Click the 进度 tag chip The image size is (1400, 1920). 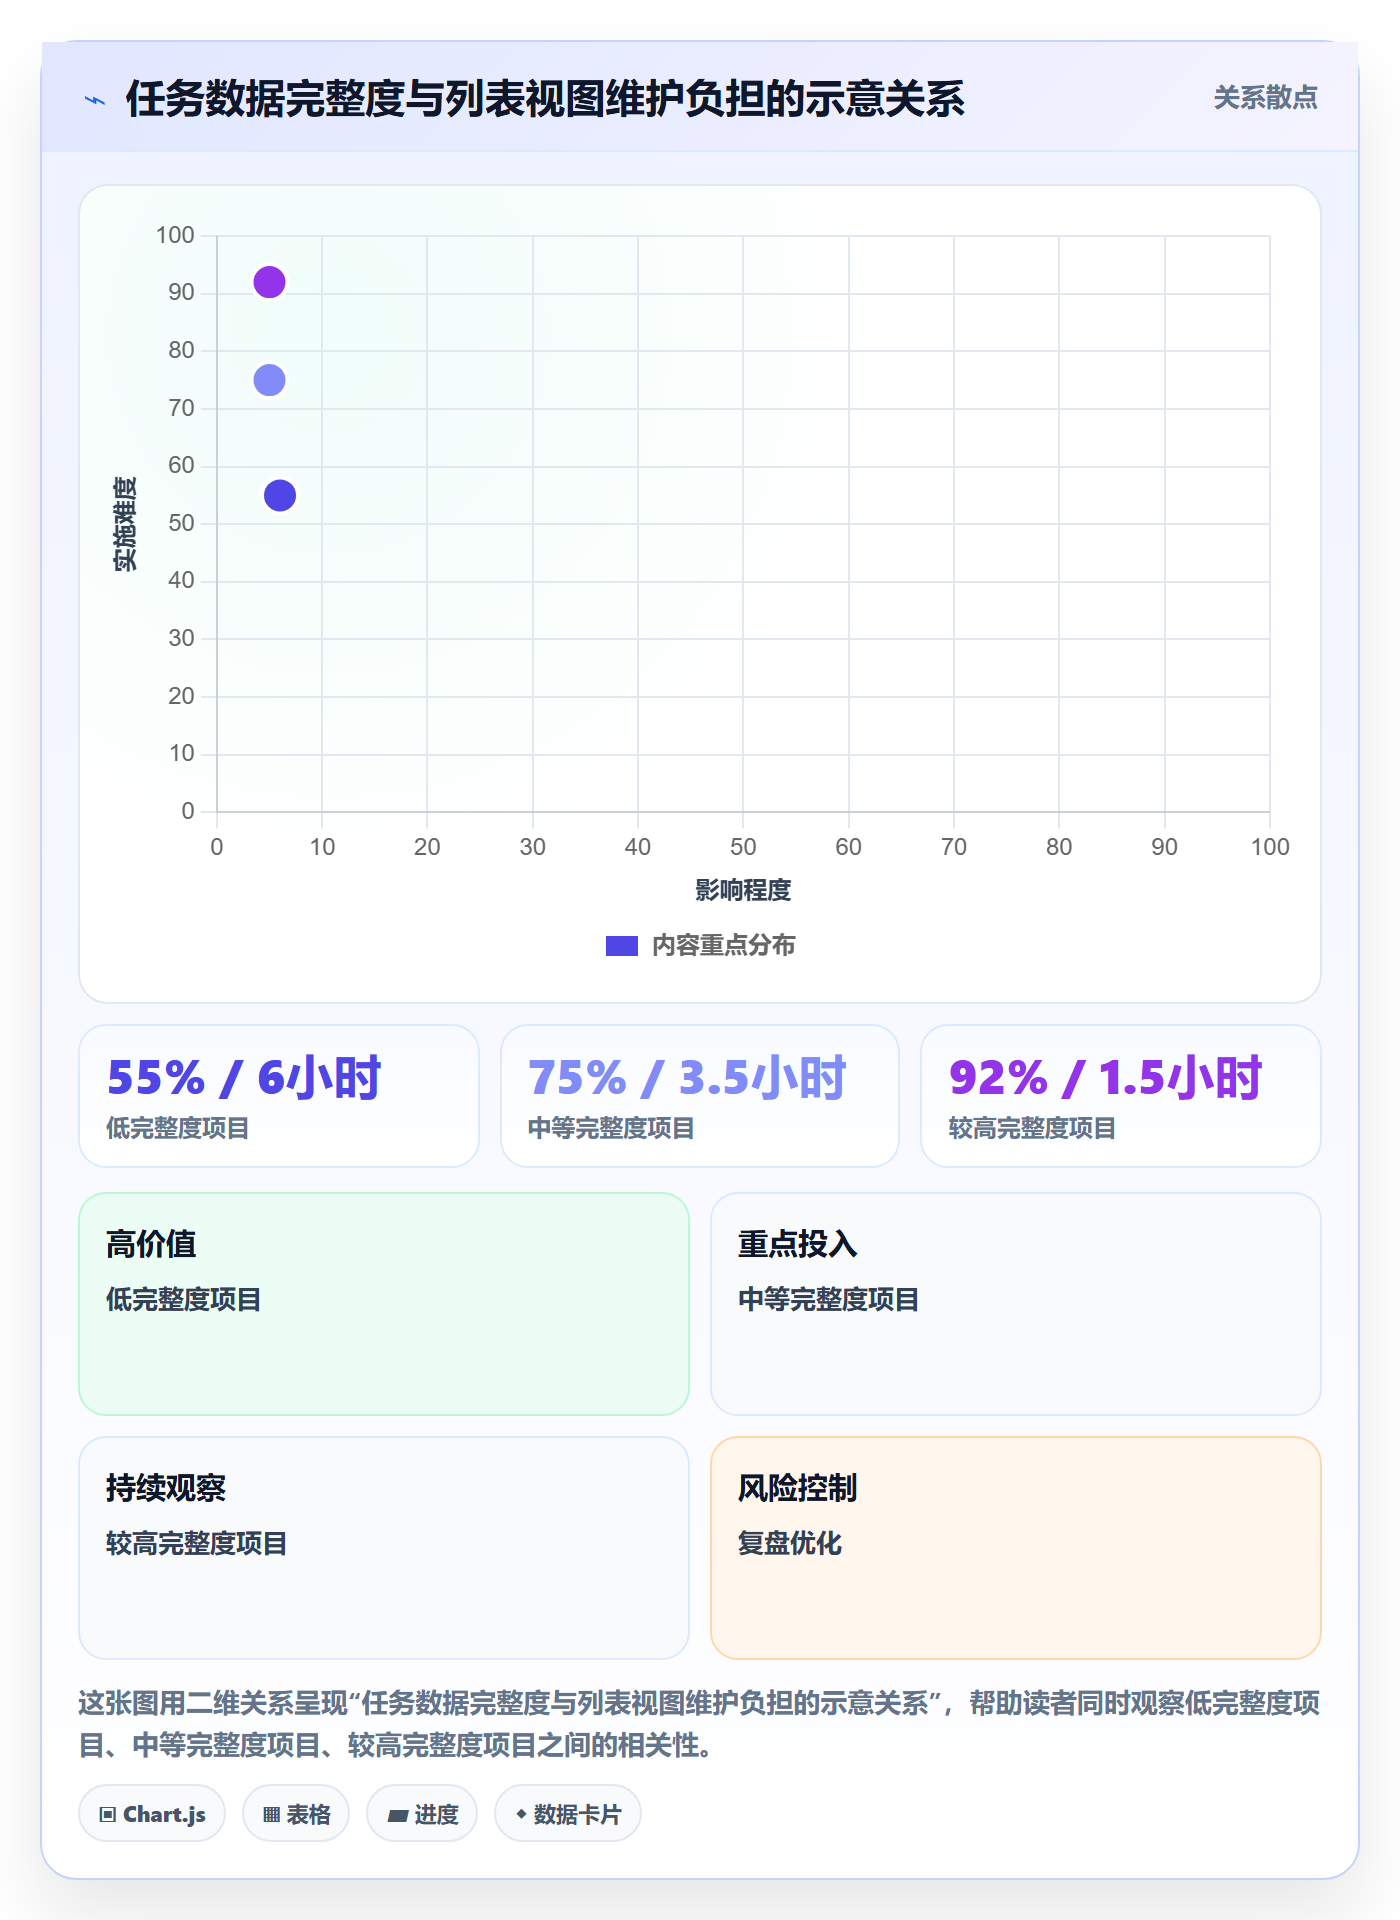(x=422, y=1814)
